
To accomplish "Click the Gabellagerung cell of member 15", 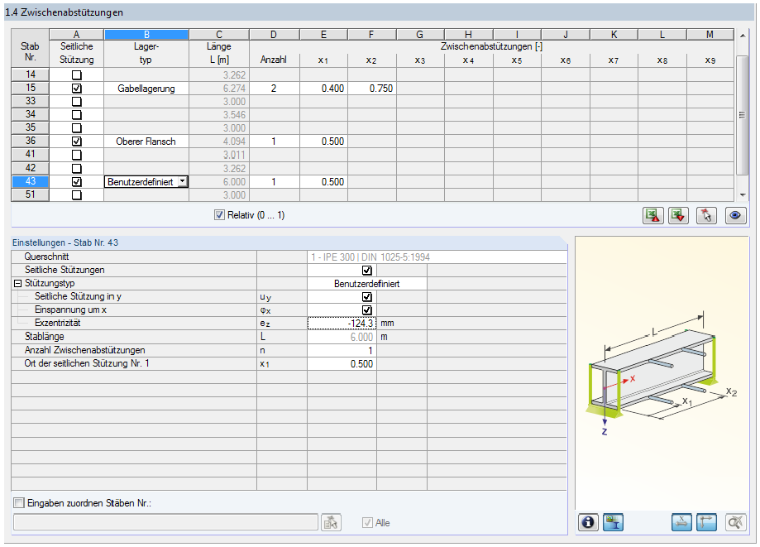I will point(146,89).
